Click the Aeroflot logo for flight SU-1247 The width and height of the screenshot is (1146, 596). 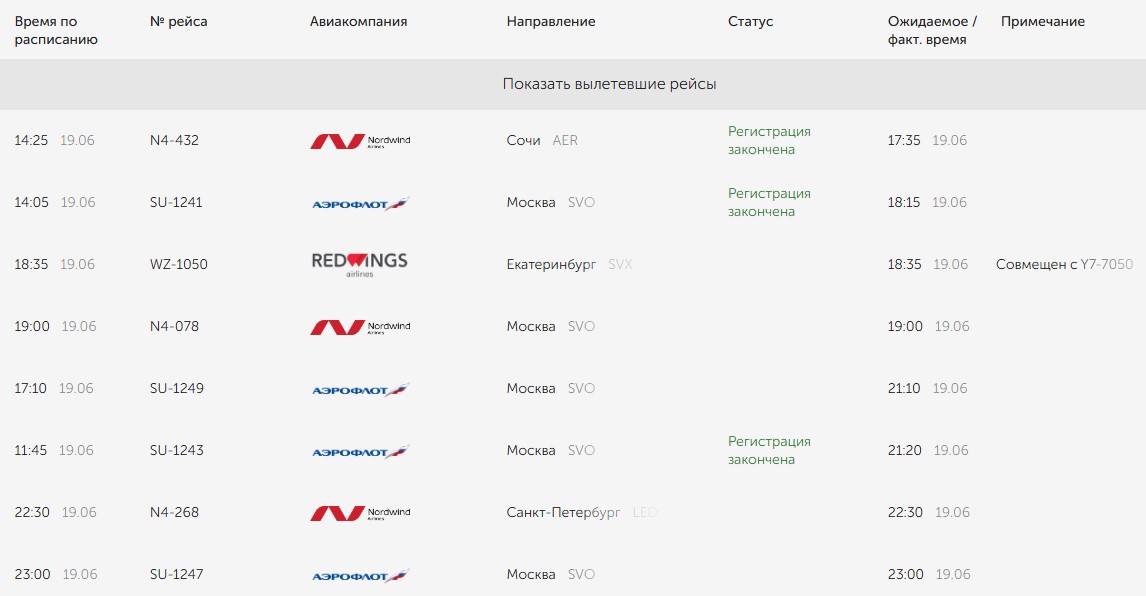[360, 576]
